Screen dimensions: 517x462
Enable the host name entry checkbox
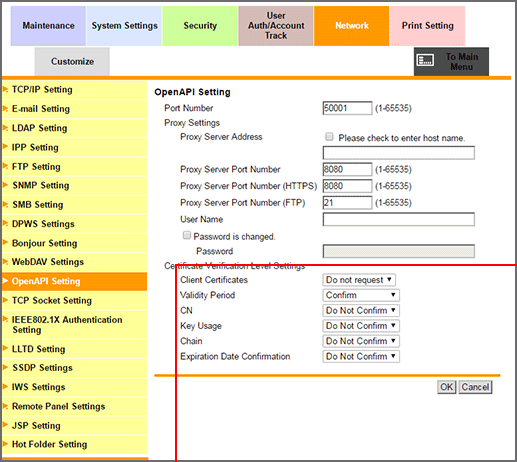[x=329, y=137]
